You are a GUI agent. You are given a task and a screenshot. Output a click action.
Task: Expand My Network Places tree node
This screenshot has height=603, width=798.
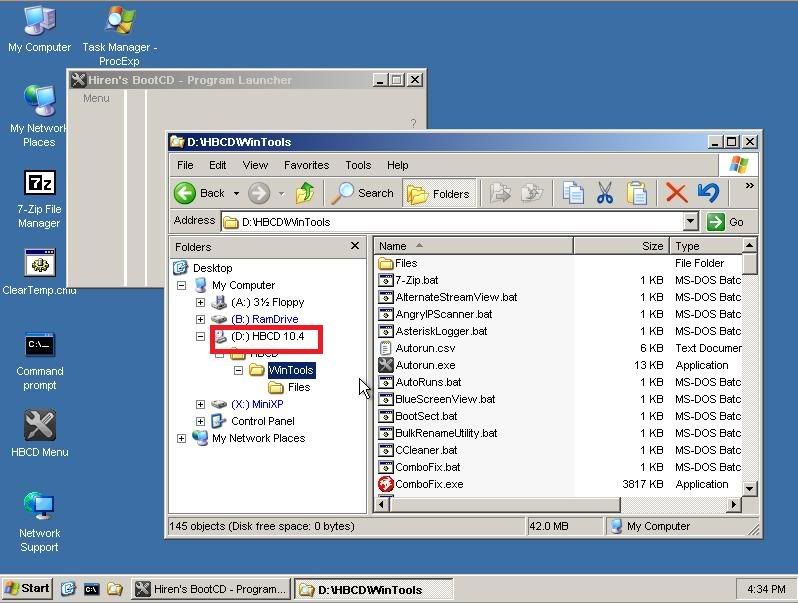click(181, 438)
